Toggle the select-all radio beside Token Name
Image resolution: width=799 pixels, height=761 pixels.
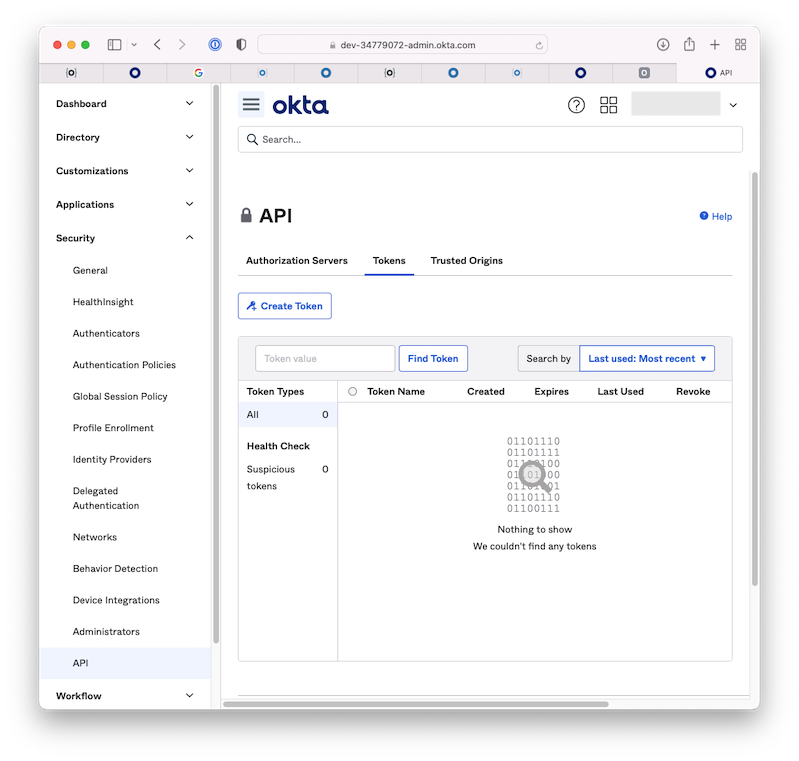(353, 391)
